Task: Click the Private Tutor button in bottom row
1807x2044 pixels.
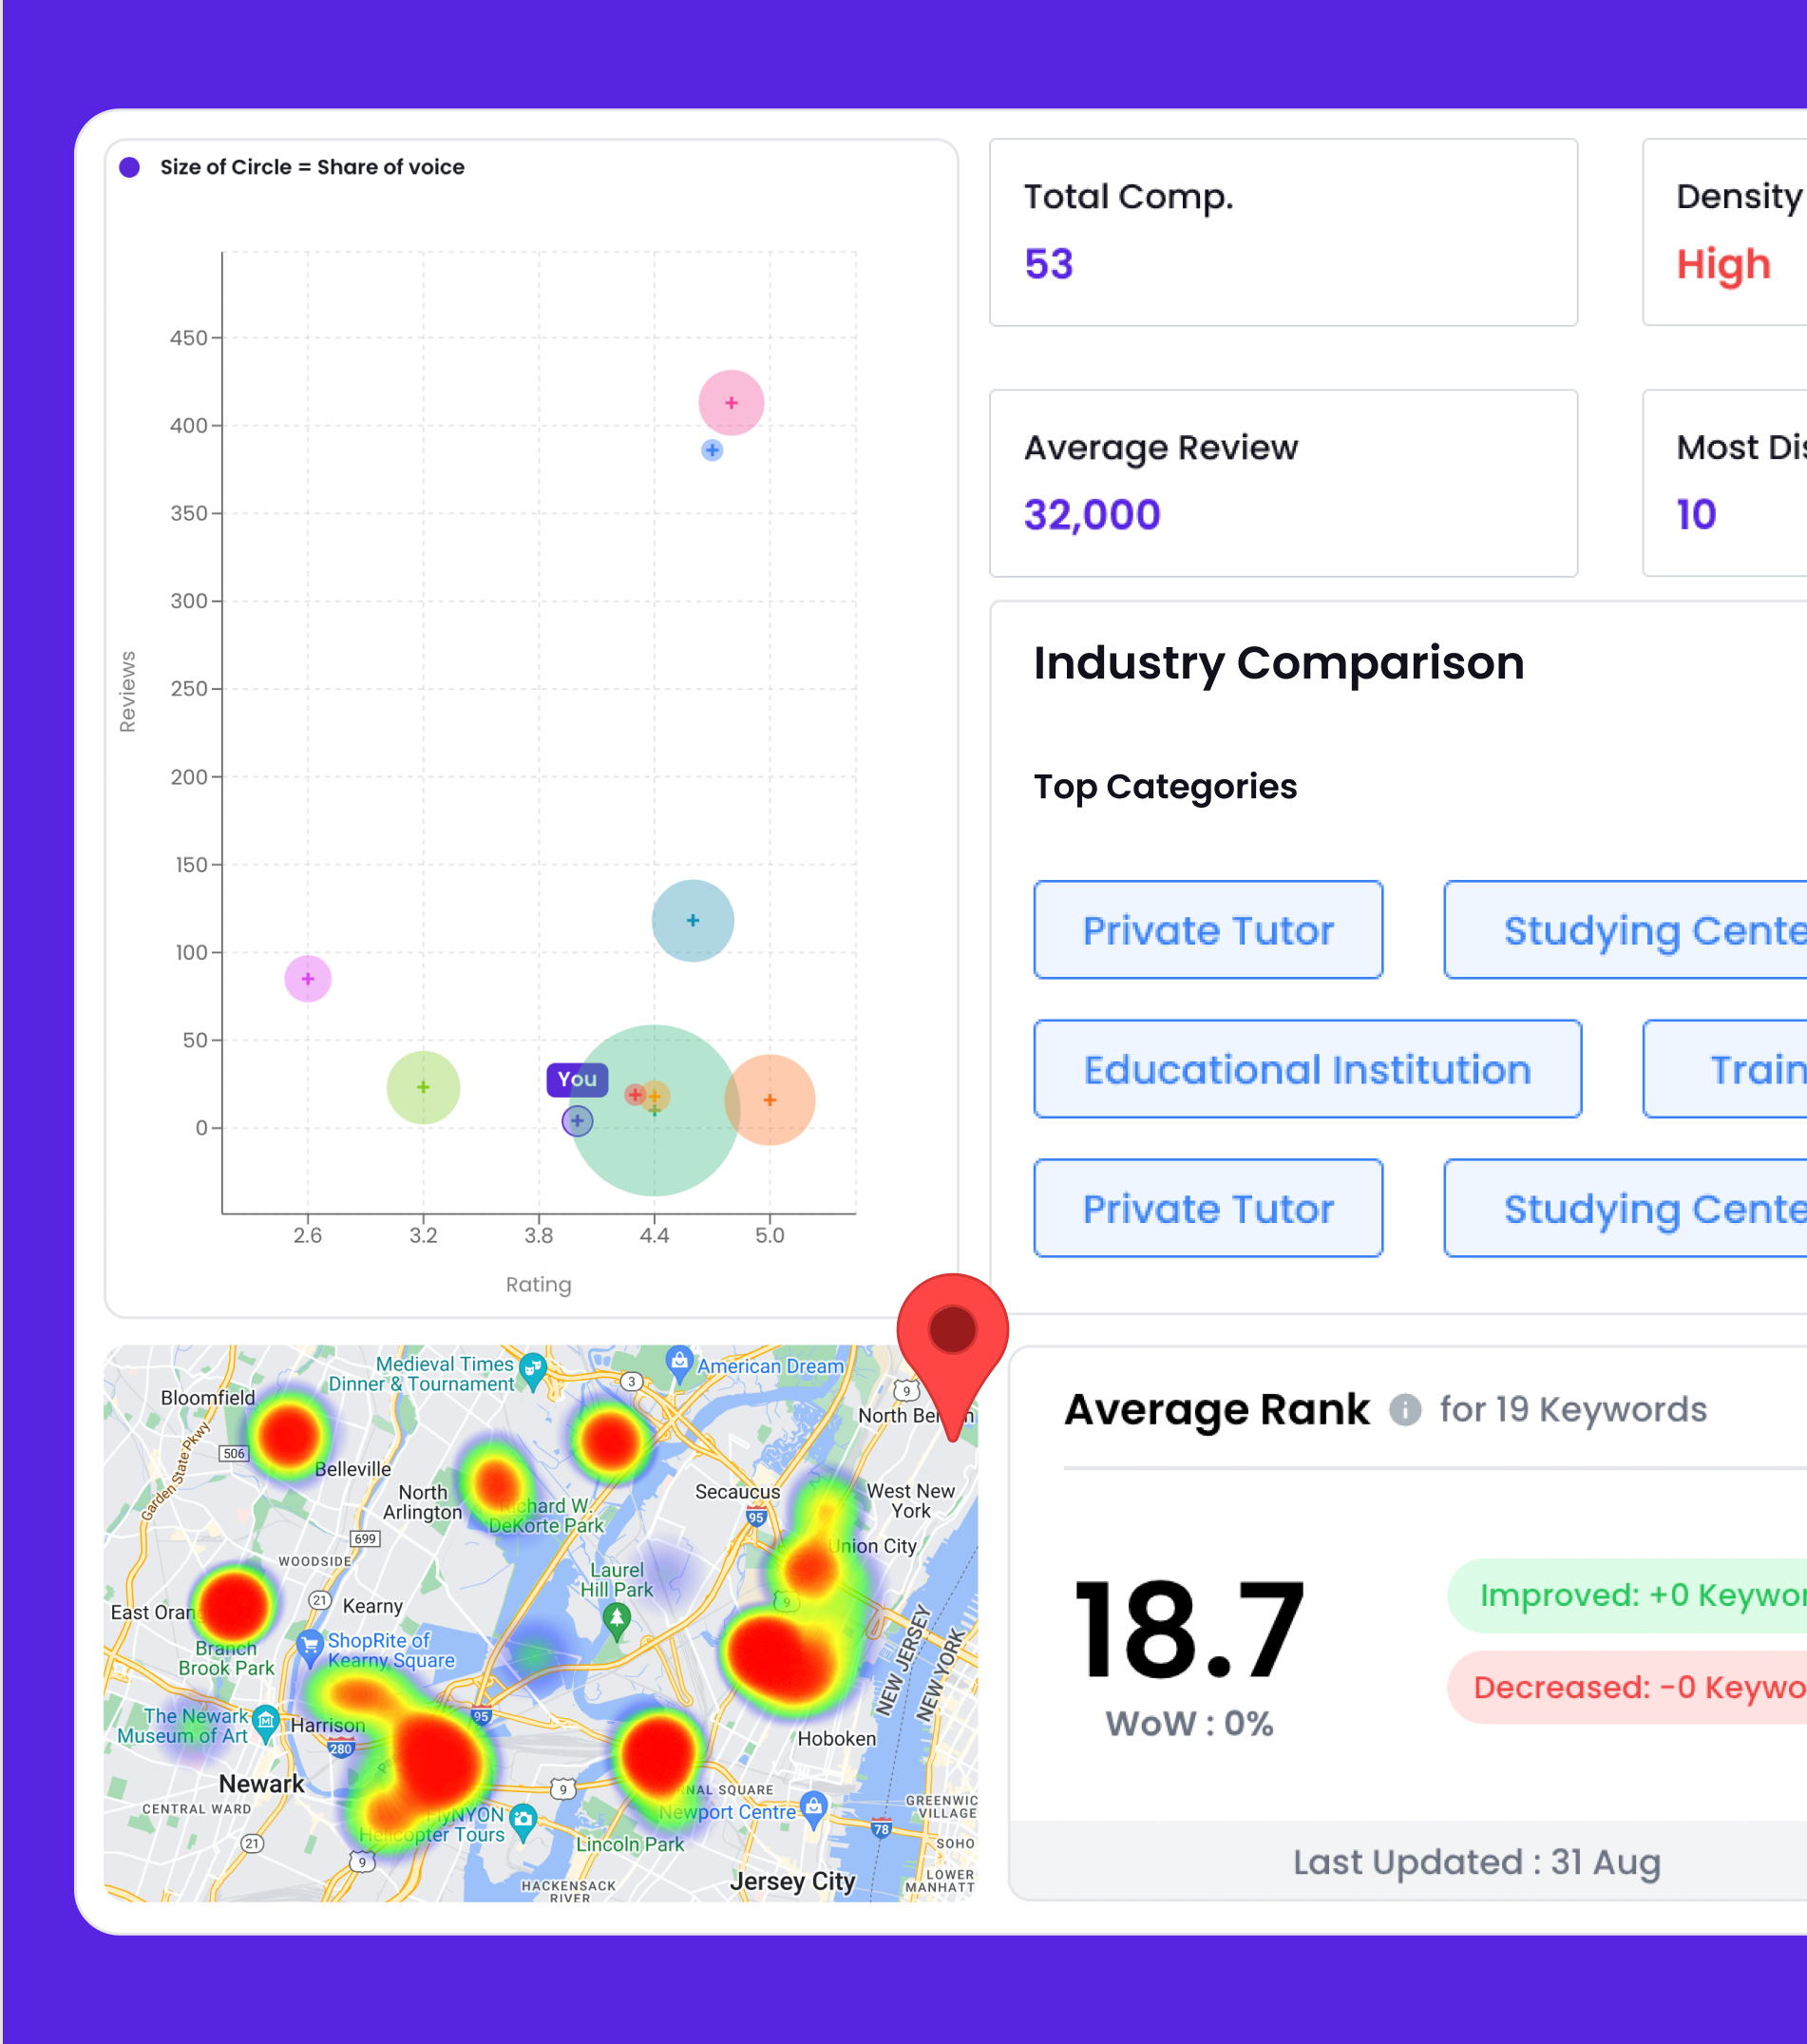Action: 1208,1208
